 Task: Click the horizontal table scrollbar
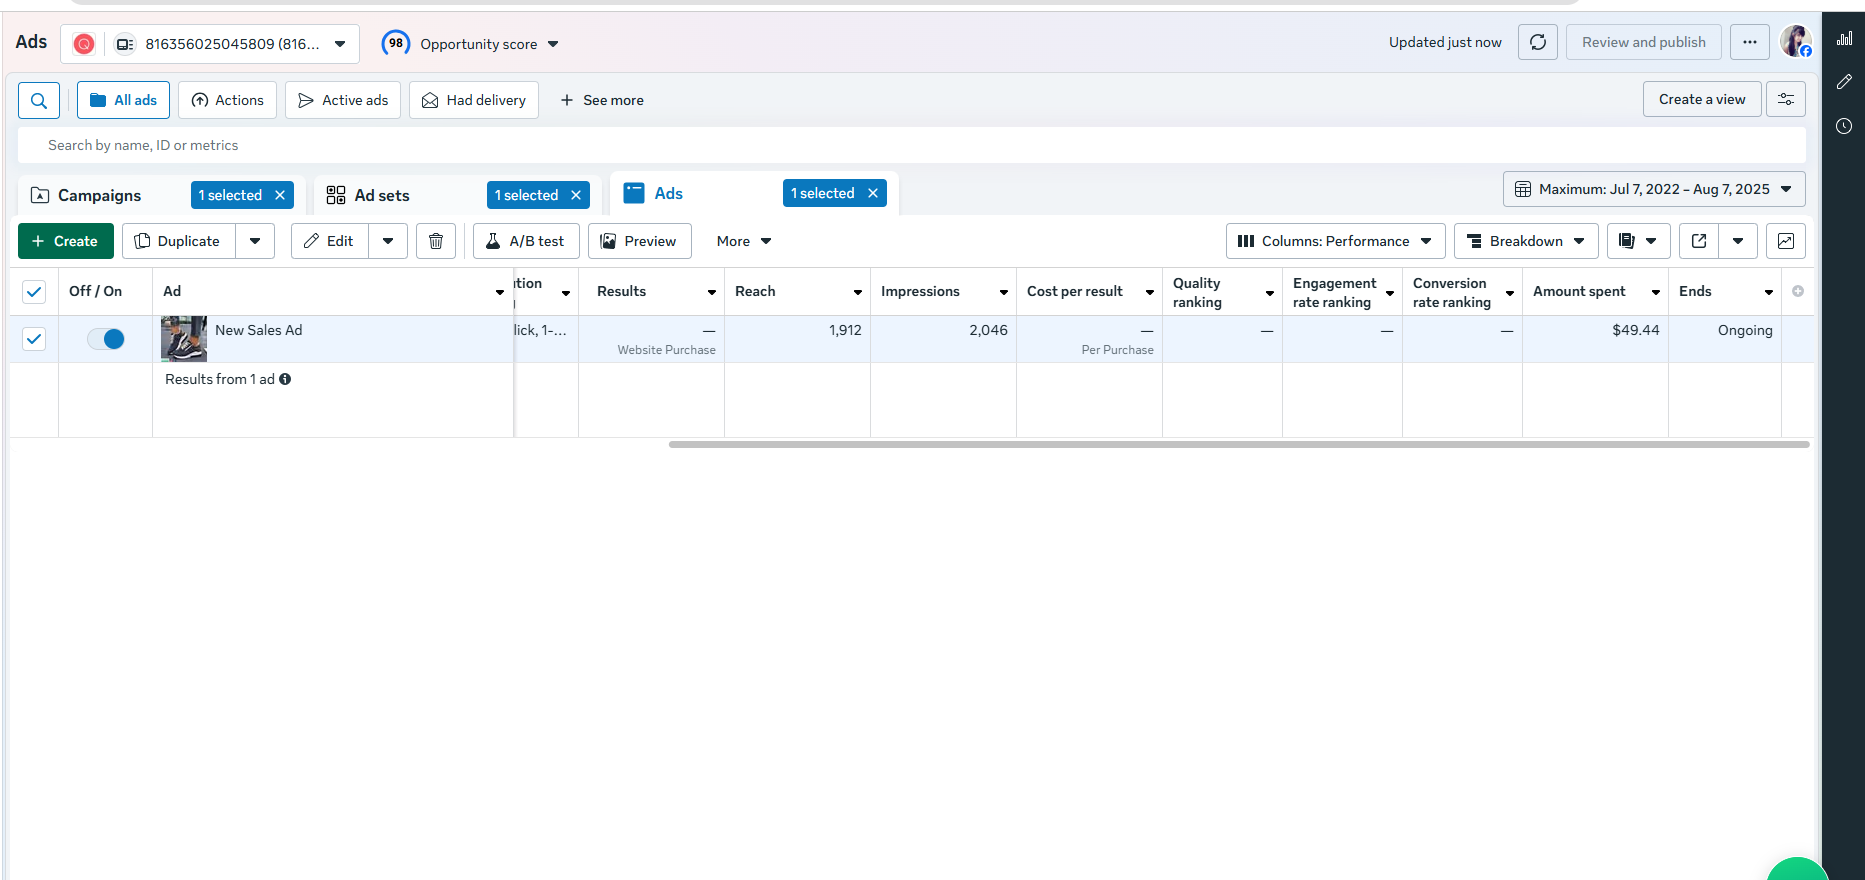[1239, 444]
